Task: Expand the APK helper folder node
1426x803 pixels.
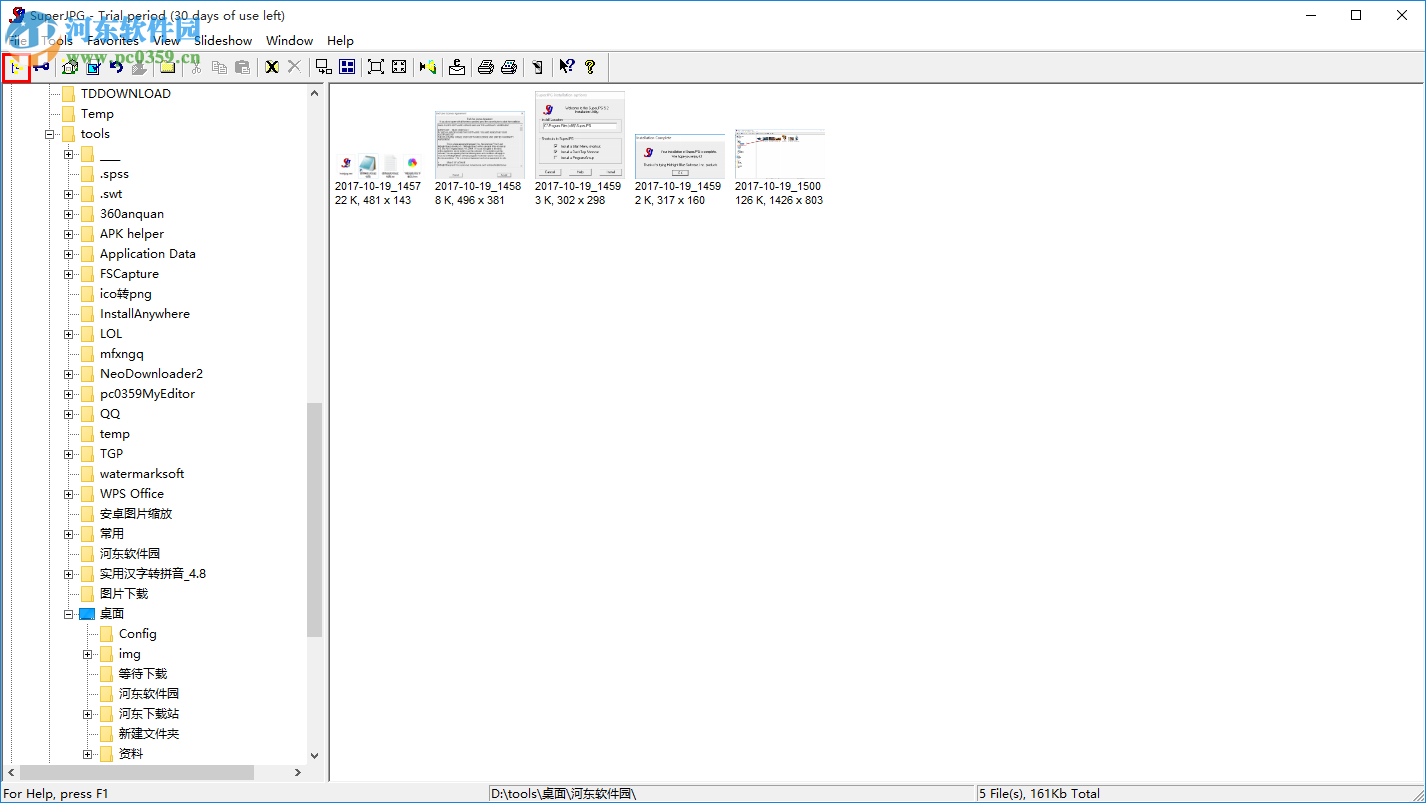Action: click(68, 234)
